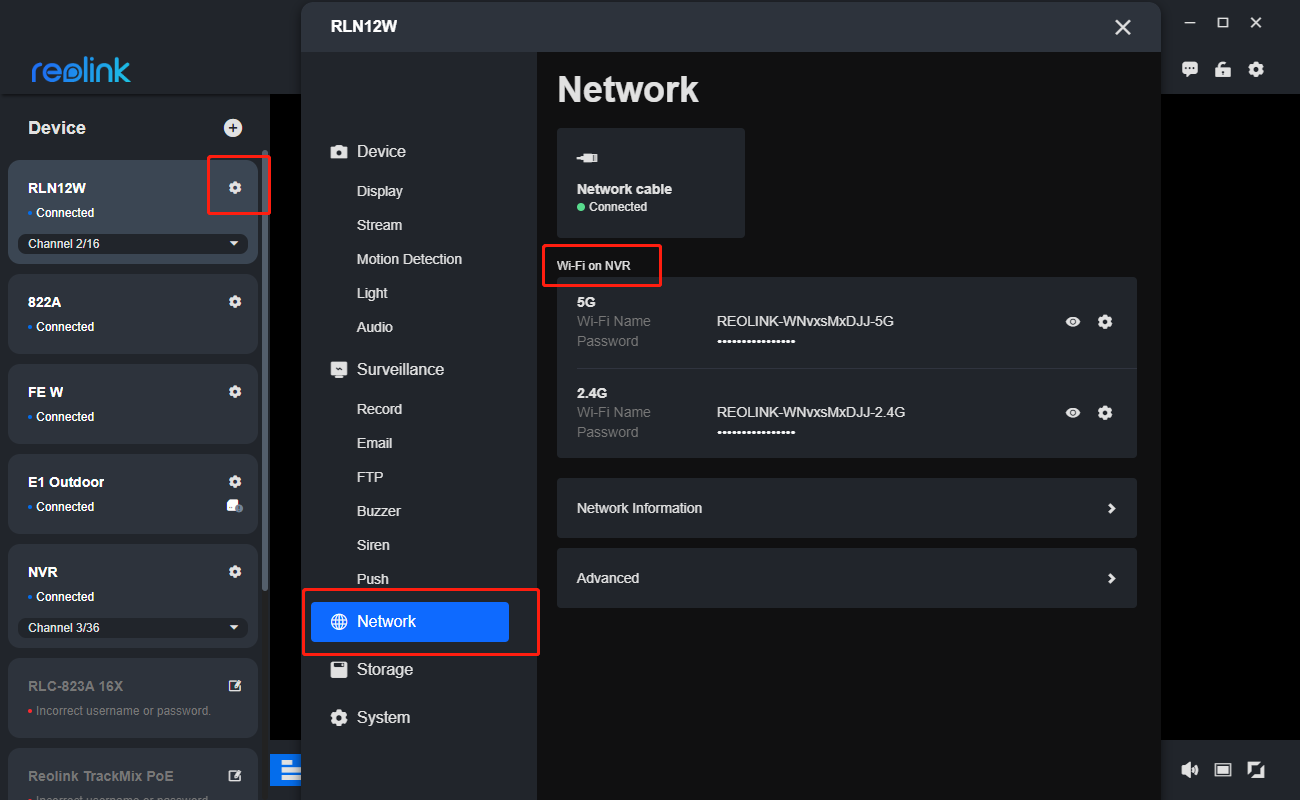The width and height of the screenshot is (1300, 800).
Task: Open the Email settings page
Action: [x=374, y=443]
